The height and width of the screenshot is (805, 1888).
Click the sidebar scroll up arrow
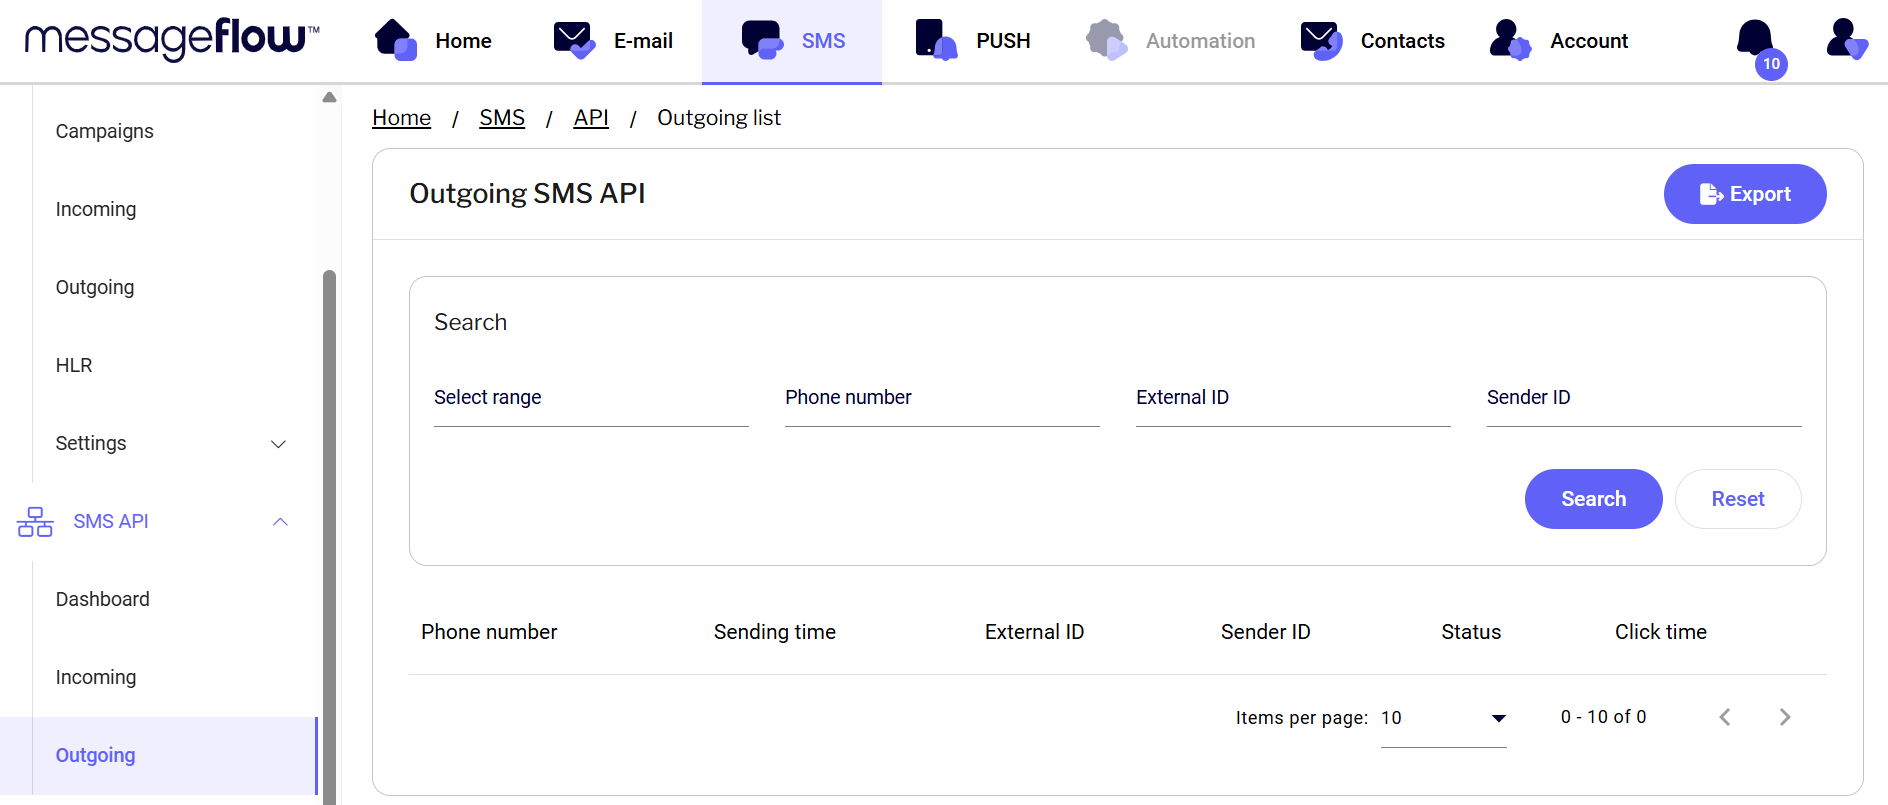point(329,97)
